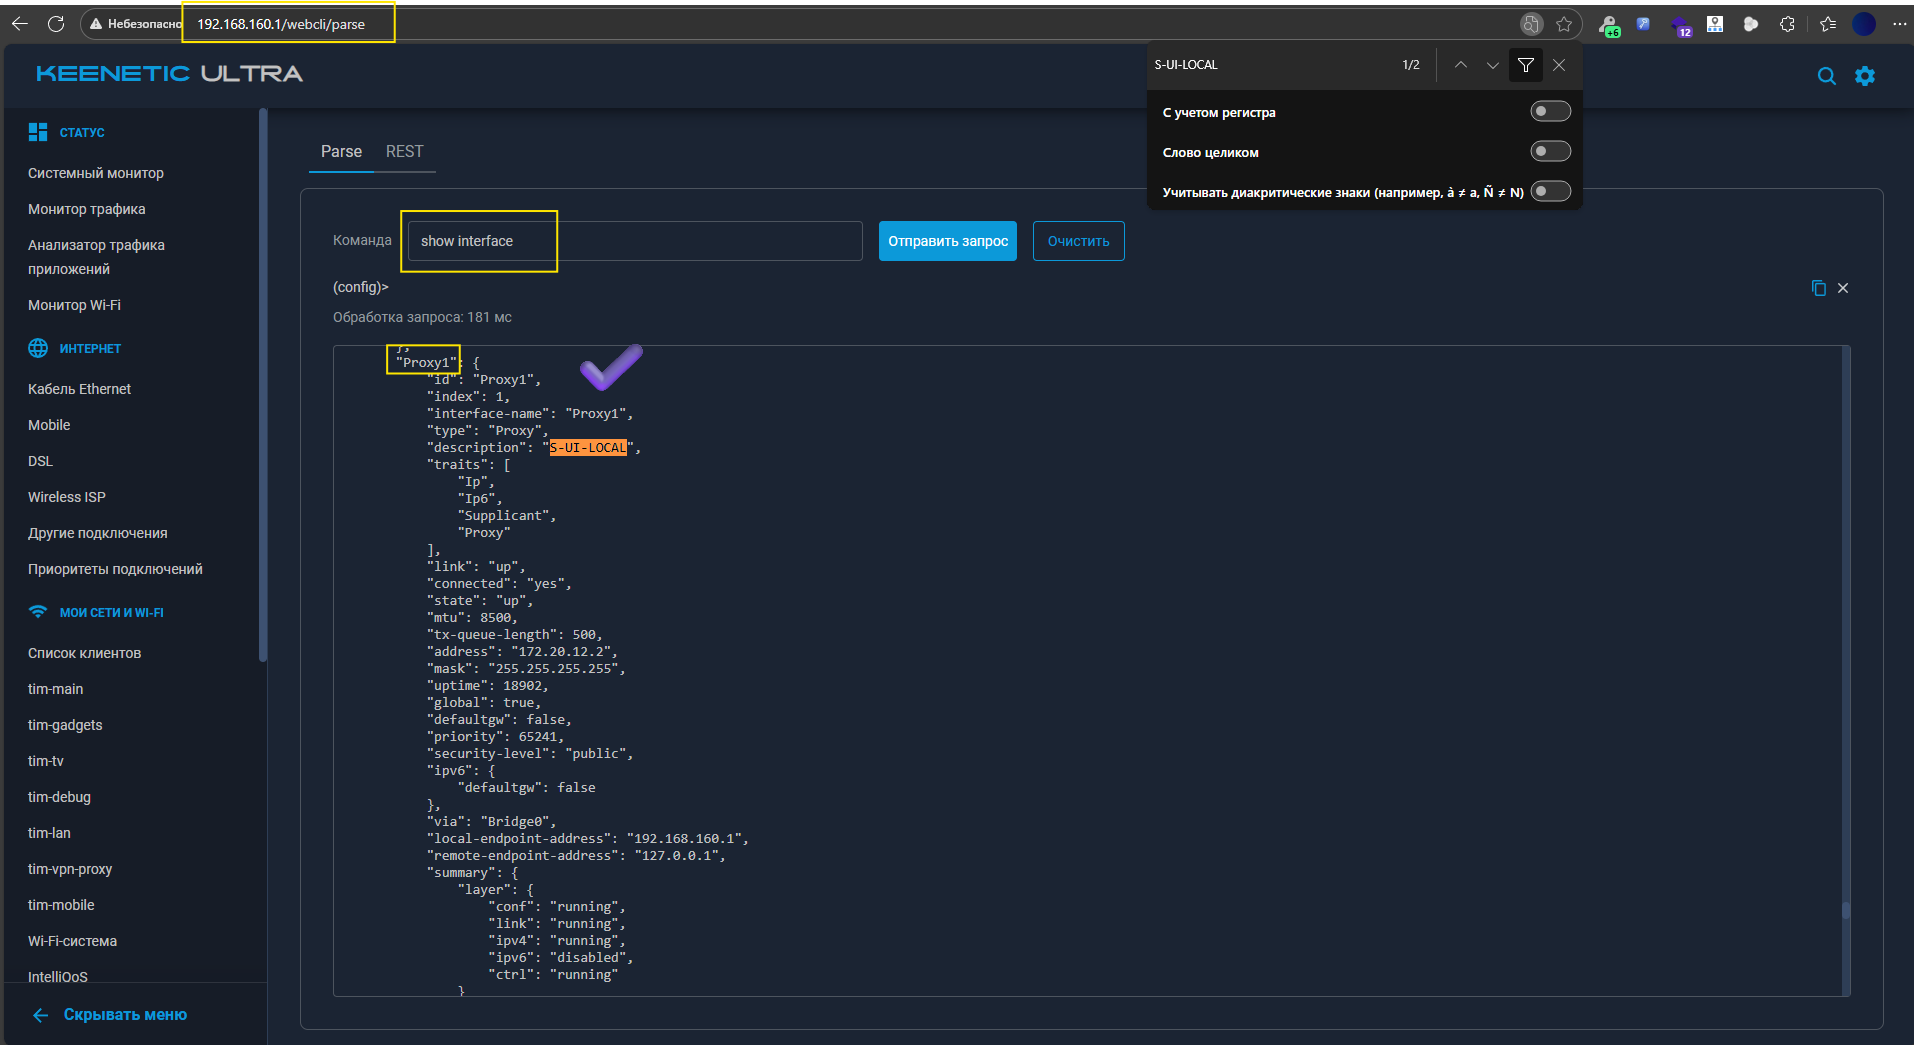
Task: Click the "Очистить" button
Action: (1078, 241)
